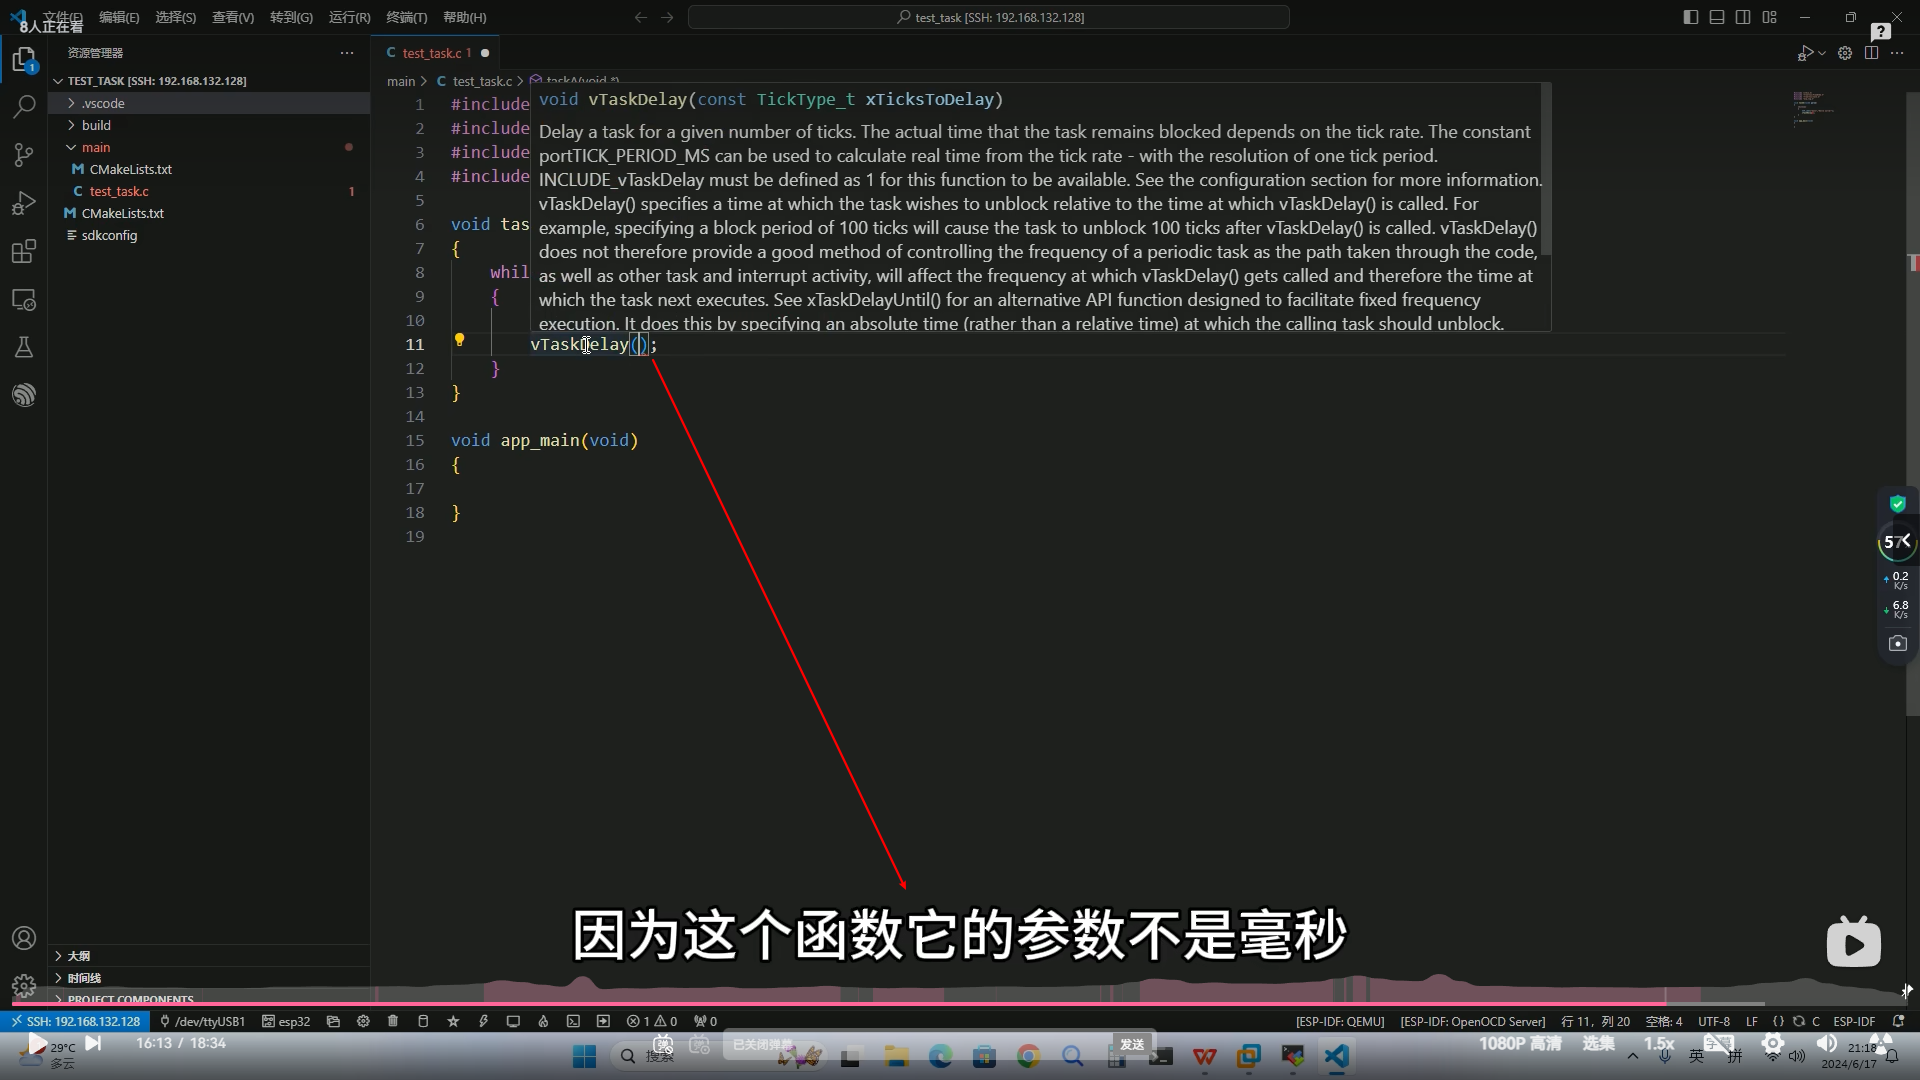Expand the .vscode folder

(x=209, y=103)
